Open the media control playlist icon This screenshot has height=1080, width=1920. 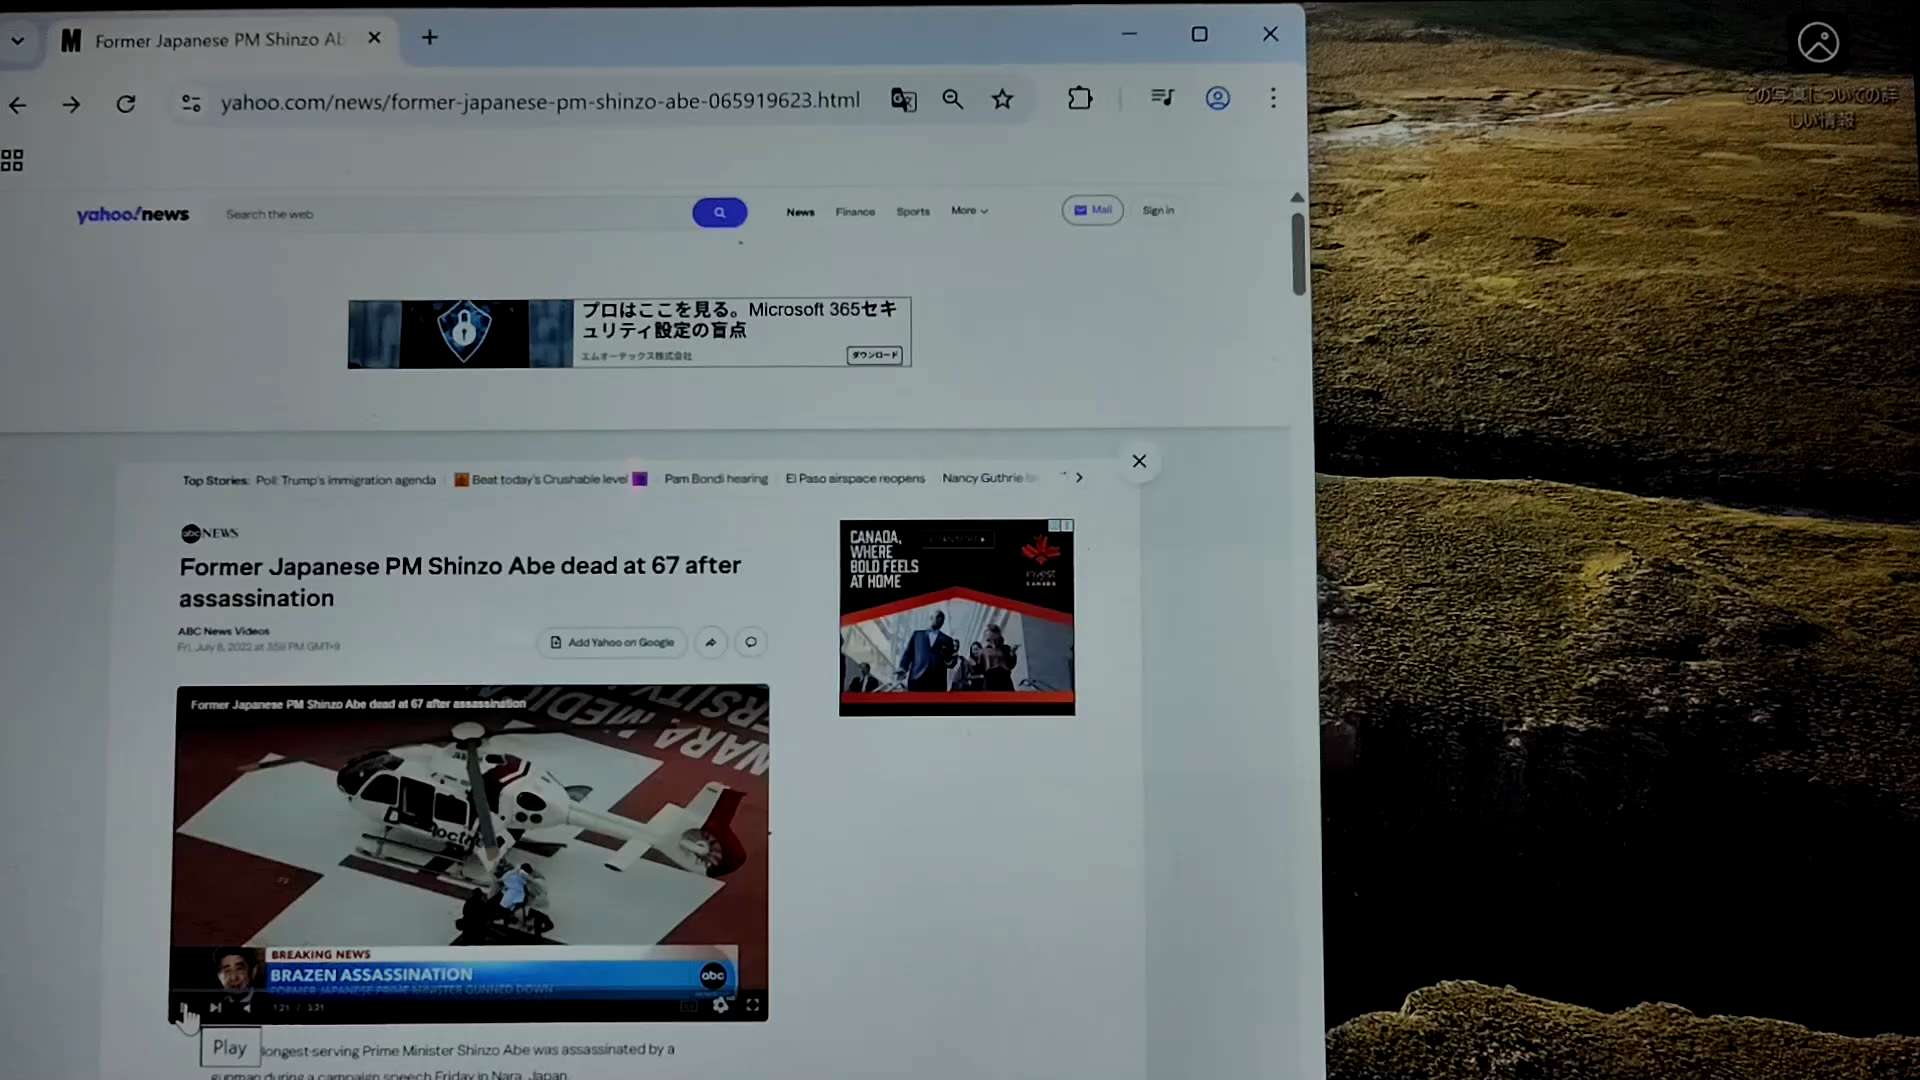[x=1162, y=98]
